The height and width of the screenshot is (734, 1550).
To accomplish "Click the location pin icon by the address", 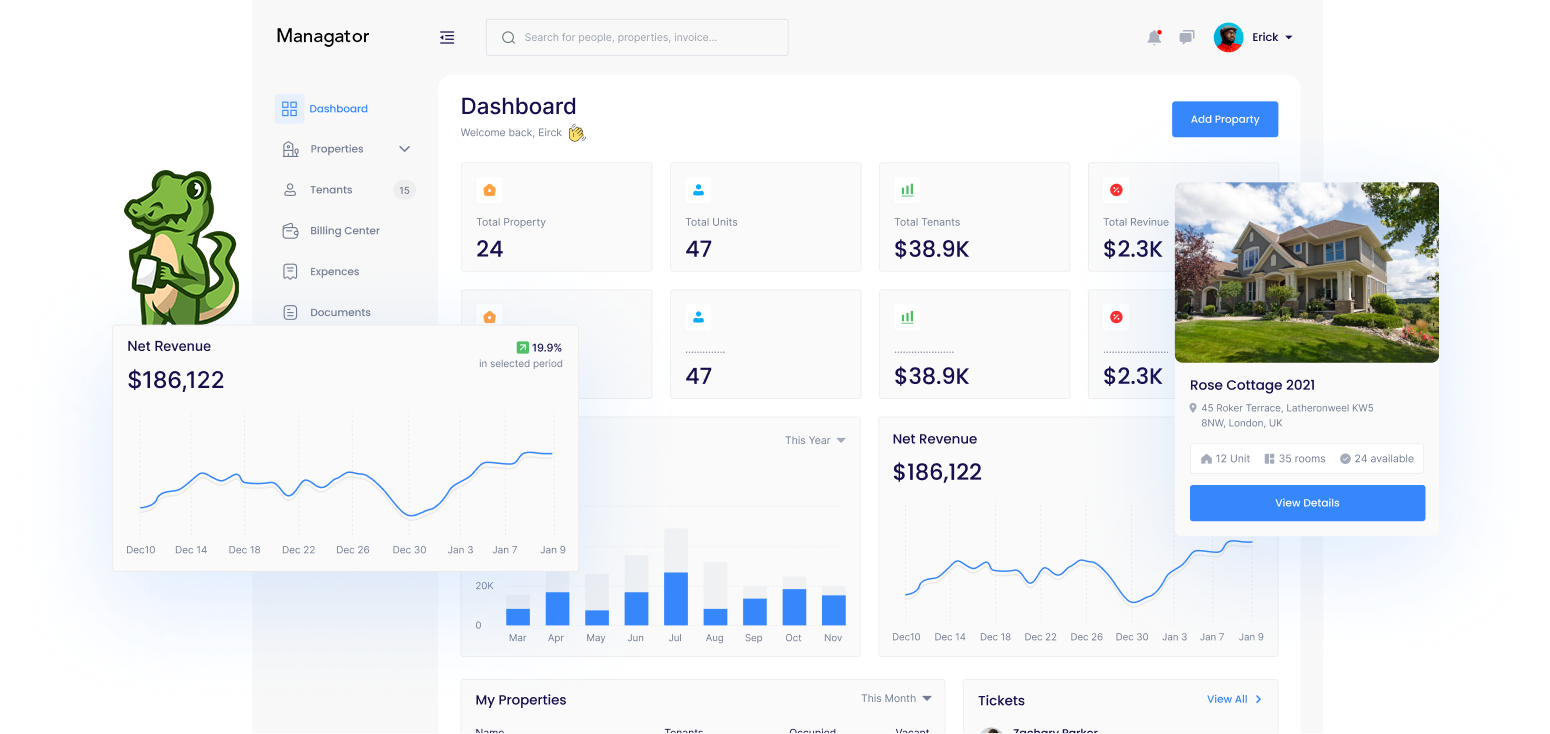I will click(x=1193, y=408).
